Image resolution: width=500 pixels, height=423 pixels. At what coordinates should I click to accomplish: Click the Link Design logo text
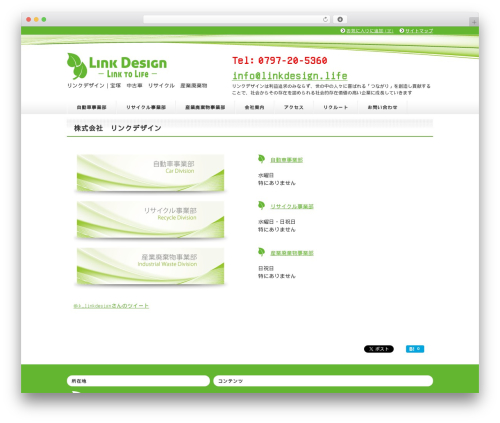point(128,67)
